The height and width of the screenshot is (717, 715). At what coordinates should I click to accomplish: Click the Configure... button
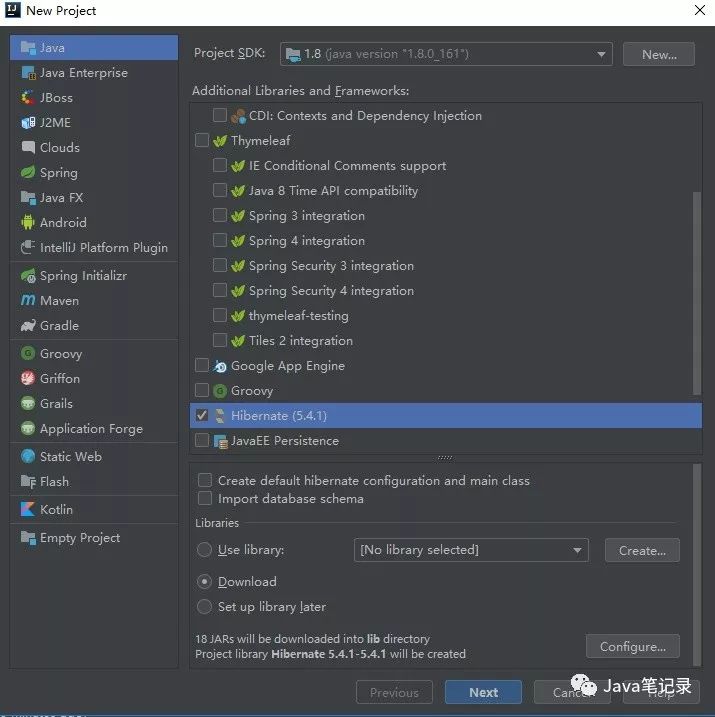633,646
